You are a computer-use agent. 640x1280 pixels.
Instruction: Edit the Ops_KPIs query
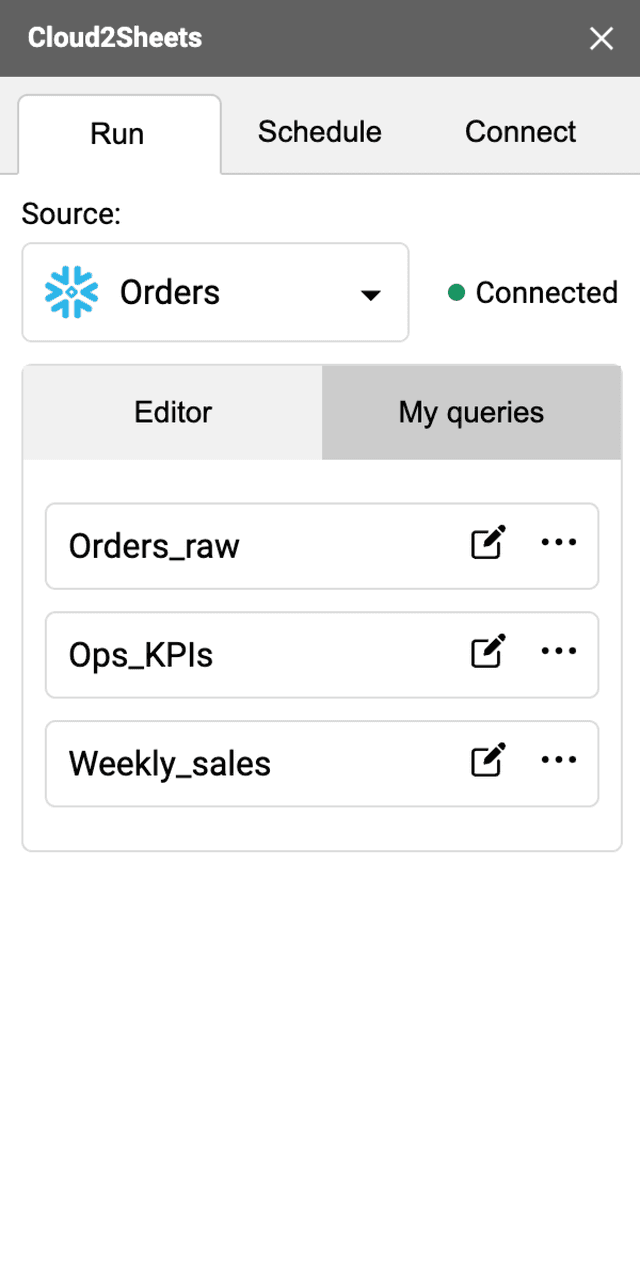[x=488, y=651]
